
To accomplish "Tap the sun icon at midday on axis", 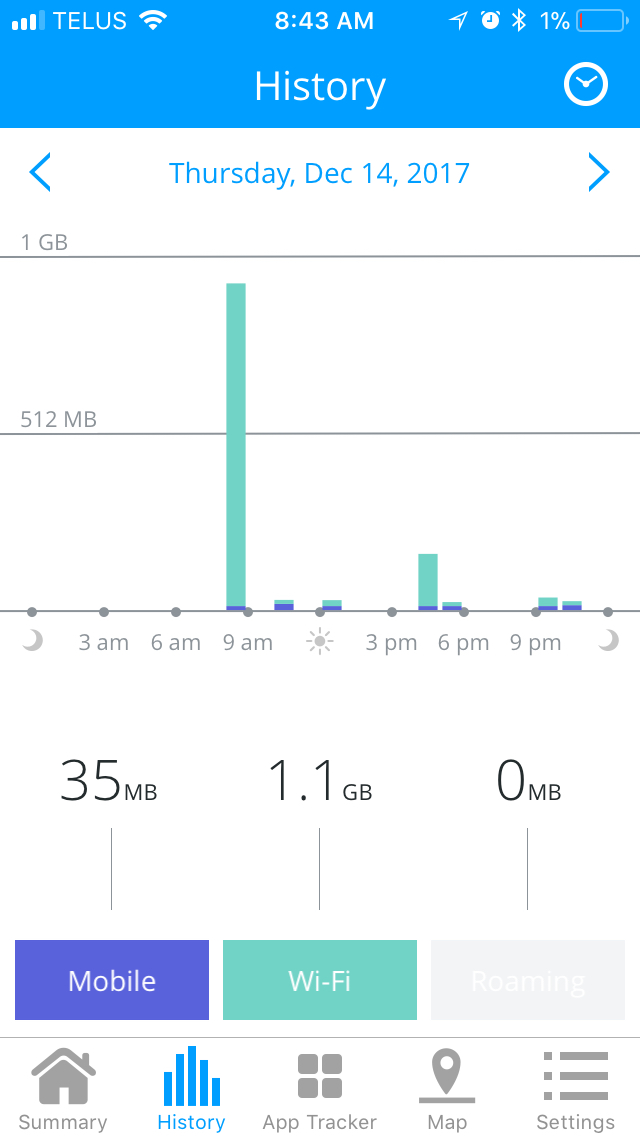I will click(320, 642).
